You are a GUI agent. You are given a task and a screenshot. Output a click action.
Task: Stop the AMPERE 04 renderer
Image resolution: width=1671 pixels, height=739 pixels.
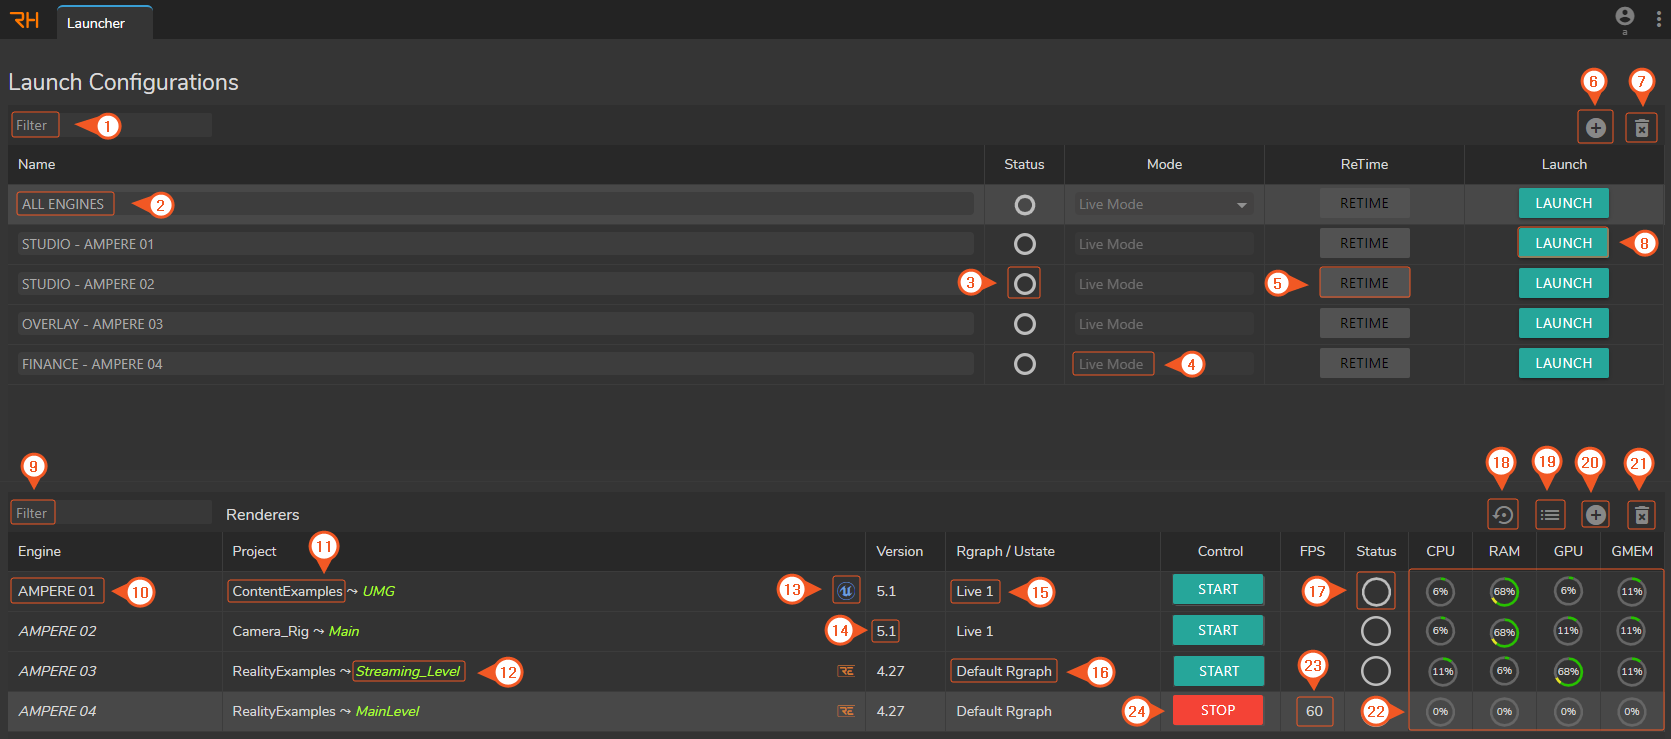click(x=1217, y=710)
